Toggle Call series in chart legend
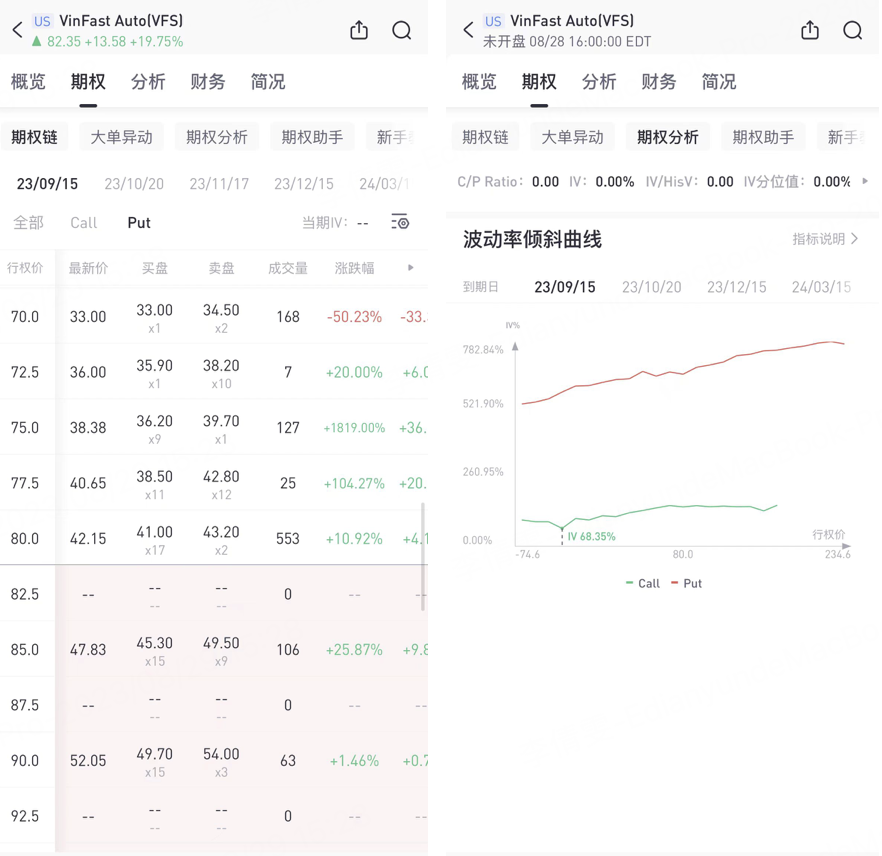This screenshot has height=856, width=882. pyautogui.click(x=642, y=583)
